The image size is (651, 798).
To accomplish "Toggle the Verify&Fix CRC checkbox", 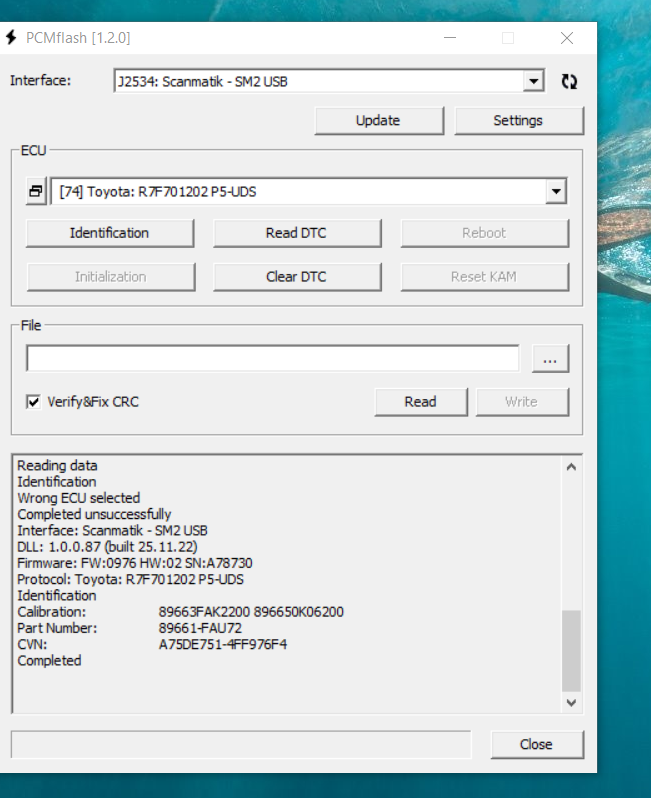I will point(34,402).
